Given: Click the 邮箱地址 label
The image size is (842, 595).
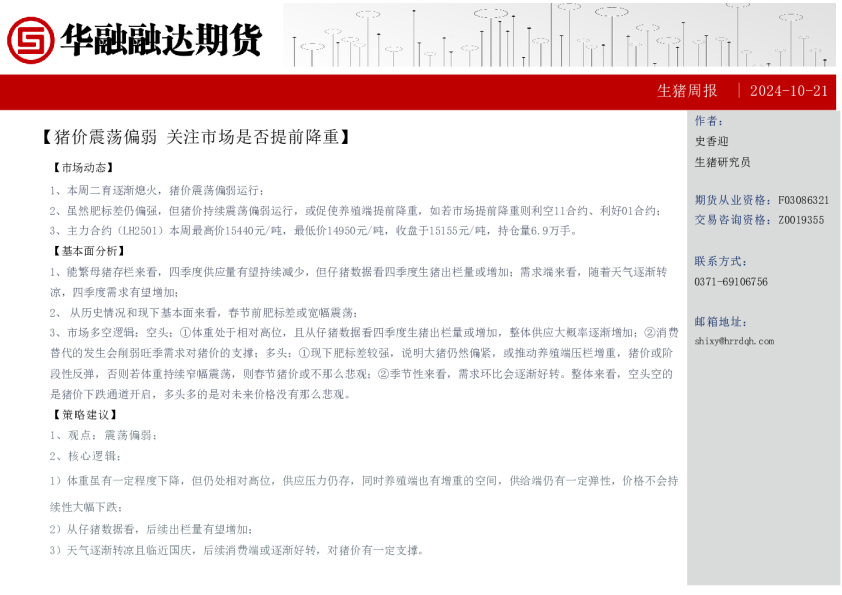Looking at the screenshot, I should (720, 322).
